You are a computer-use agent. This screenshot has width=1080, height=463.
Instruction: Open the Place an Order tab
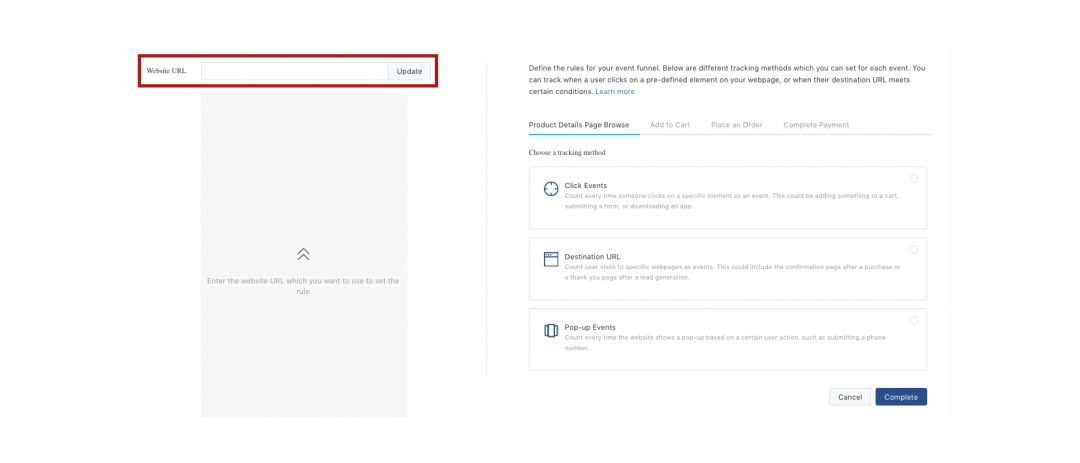pos(737,125)
